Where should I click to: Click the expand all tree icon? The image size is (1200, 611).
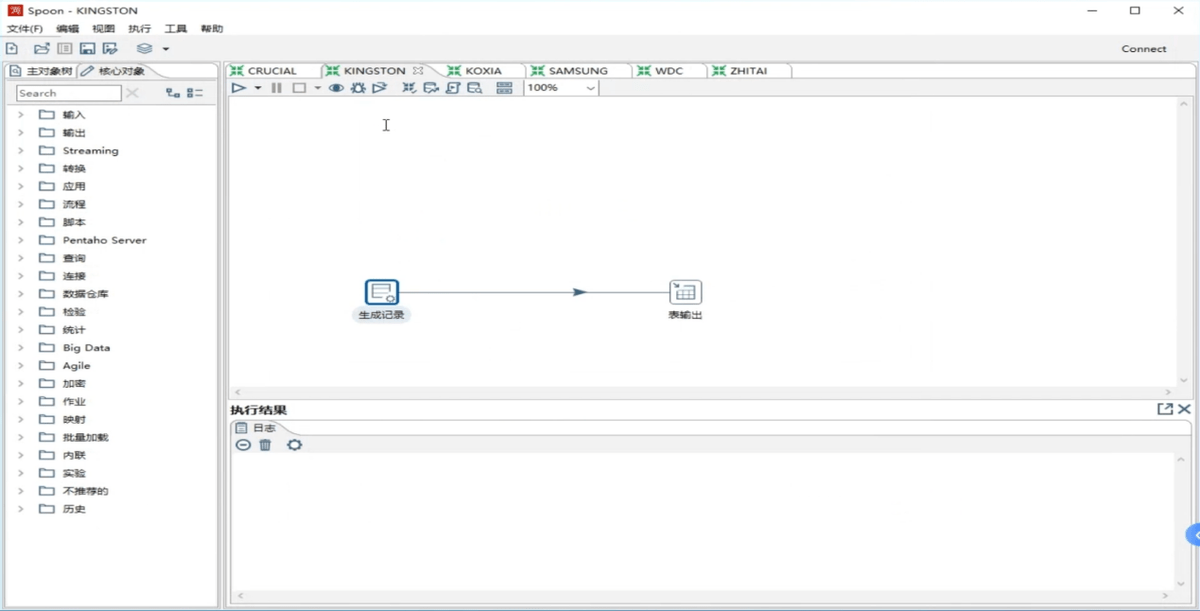173,93
